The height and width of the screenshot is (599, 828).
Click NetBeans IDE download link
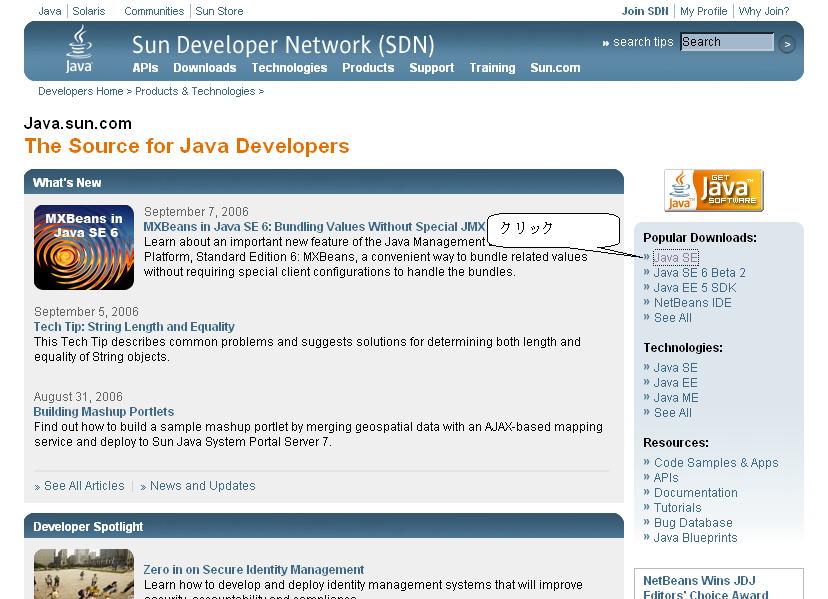[693, 303]
